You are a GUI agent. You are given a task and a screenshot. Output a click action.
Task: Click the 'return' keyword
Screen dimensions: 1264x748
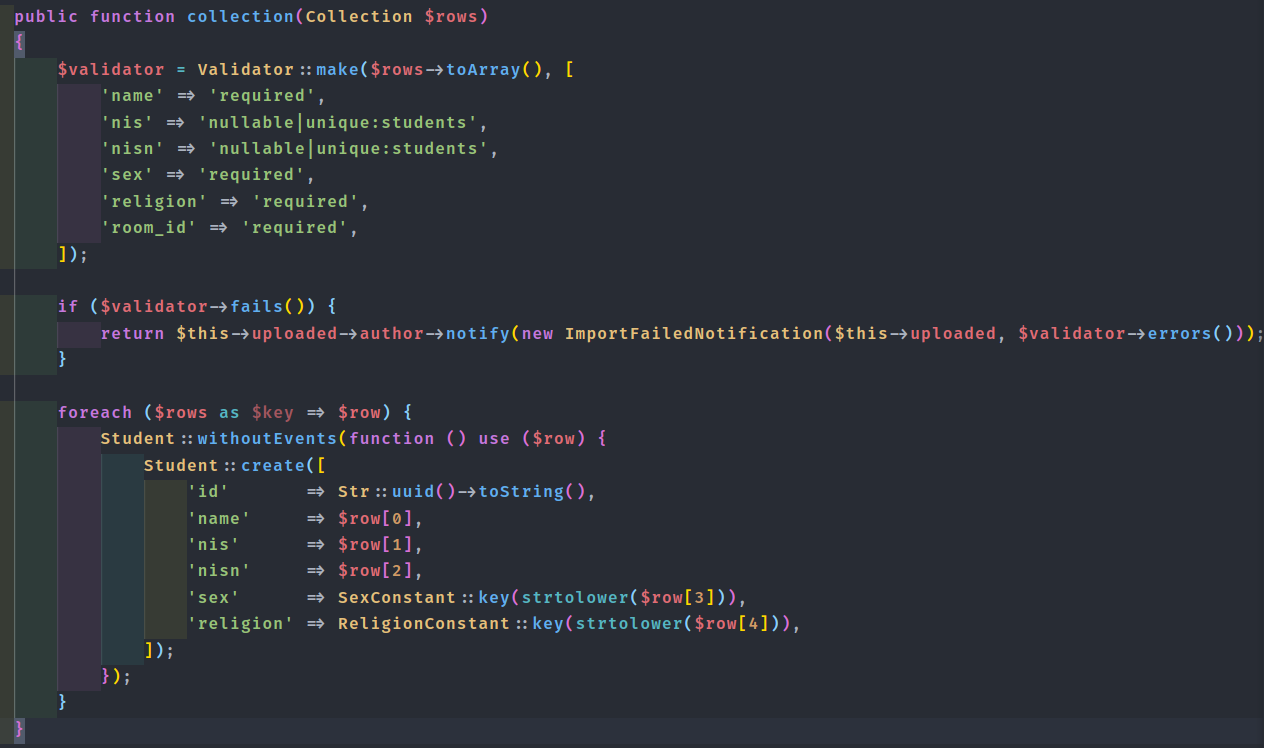click(133, 333)
